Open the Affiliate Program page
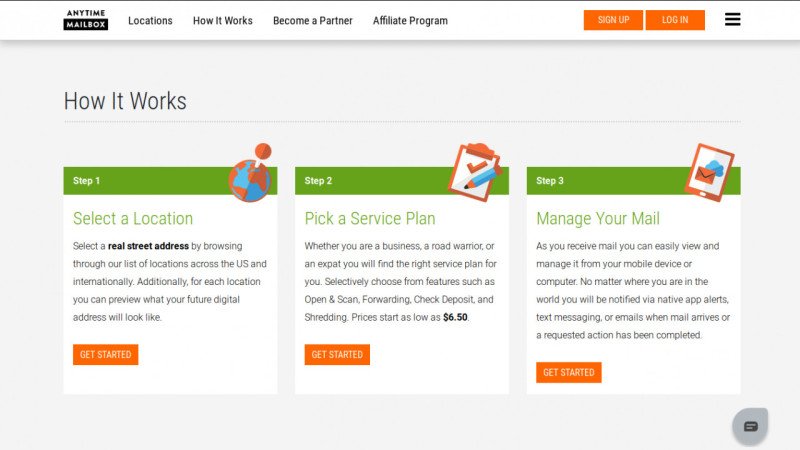The image size is (800, 450). [410, 20]
